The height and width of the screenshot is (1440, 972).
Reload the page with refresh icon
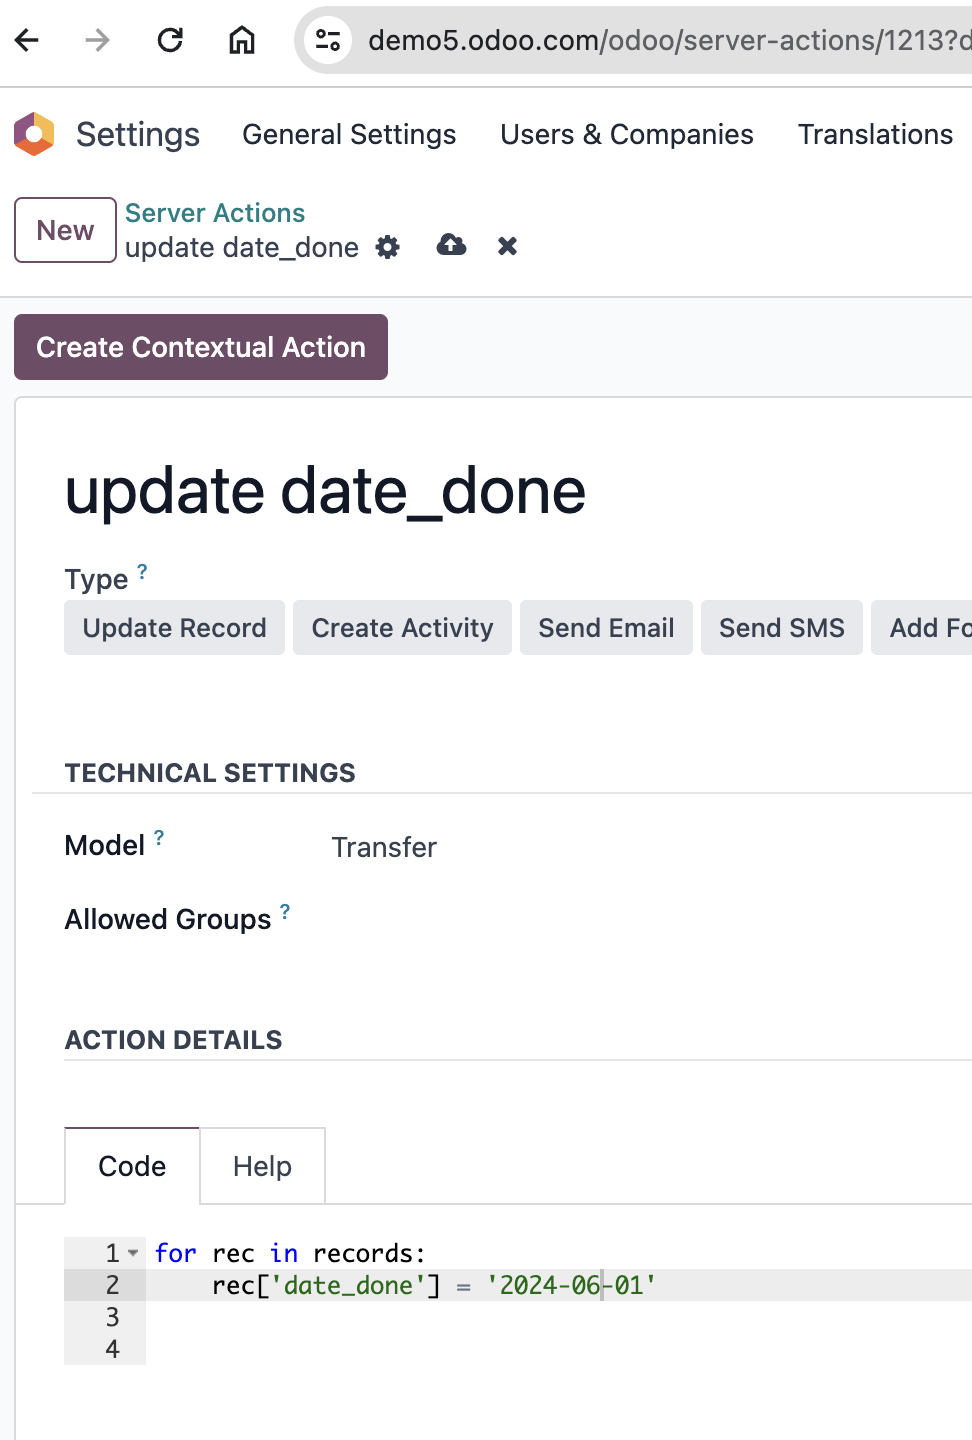pyautogui.click(x=170, y=40)
